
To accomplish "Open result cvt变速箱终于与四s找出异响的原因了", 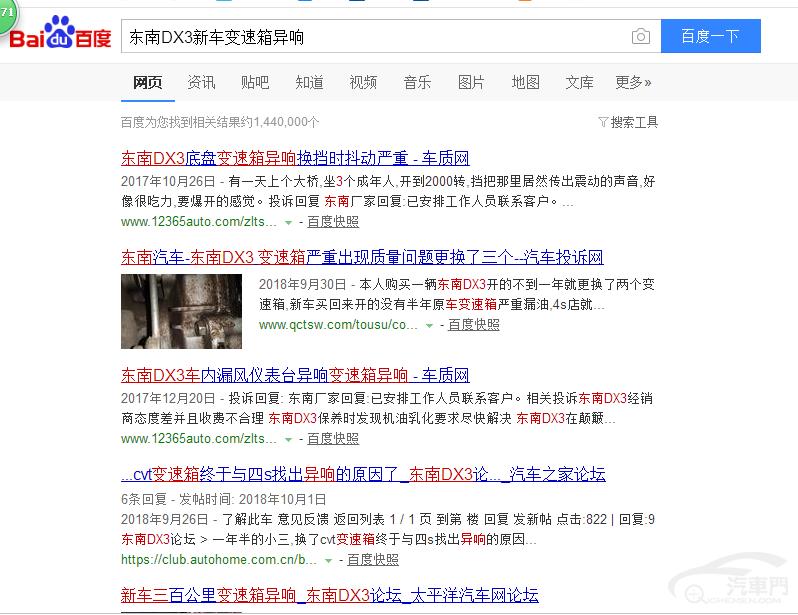I will click(x=363, y=474).
